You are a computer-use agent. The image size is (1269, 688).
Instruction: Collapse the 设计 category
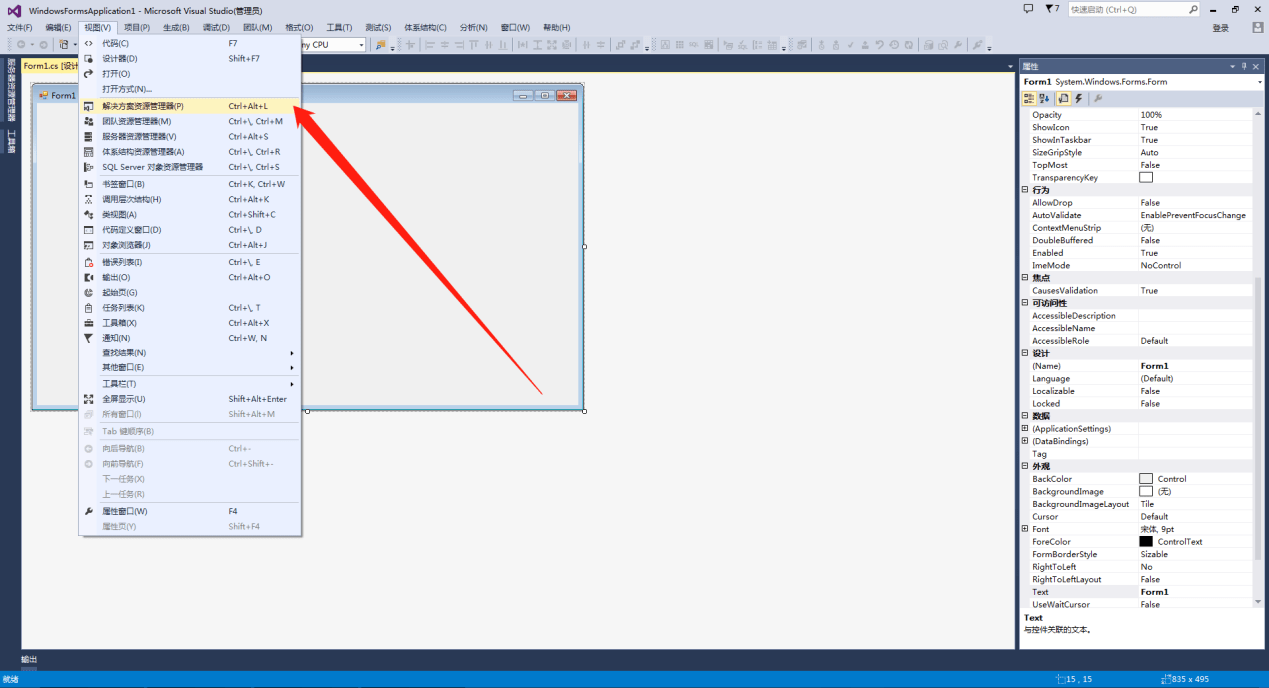[x=1025, y=353]
